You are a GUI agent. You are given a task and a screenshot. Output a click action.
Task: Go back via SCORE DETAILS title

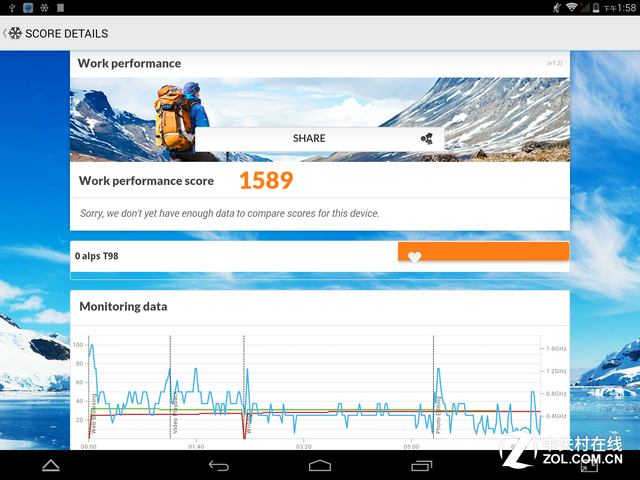tap(66, 33)
